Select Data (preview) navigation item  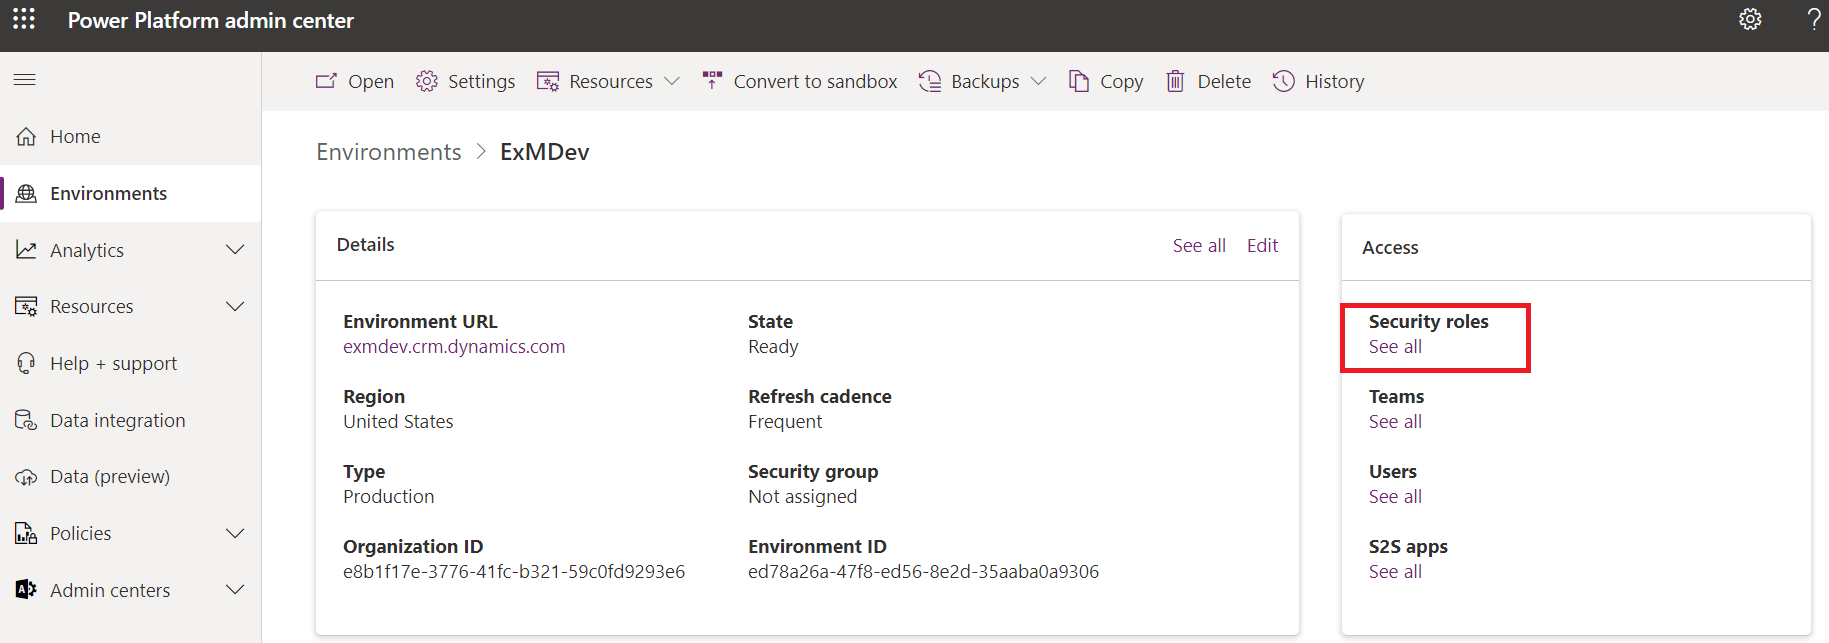131,477
